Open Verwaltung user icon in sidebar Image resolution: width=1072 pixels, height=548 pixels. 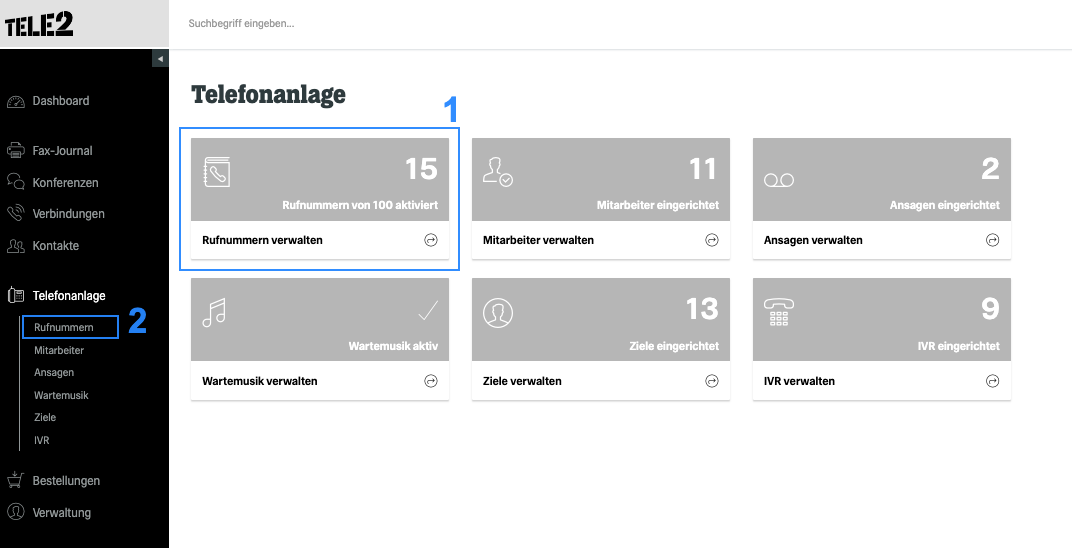pos(16,512)
